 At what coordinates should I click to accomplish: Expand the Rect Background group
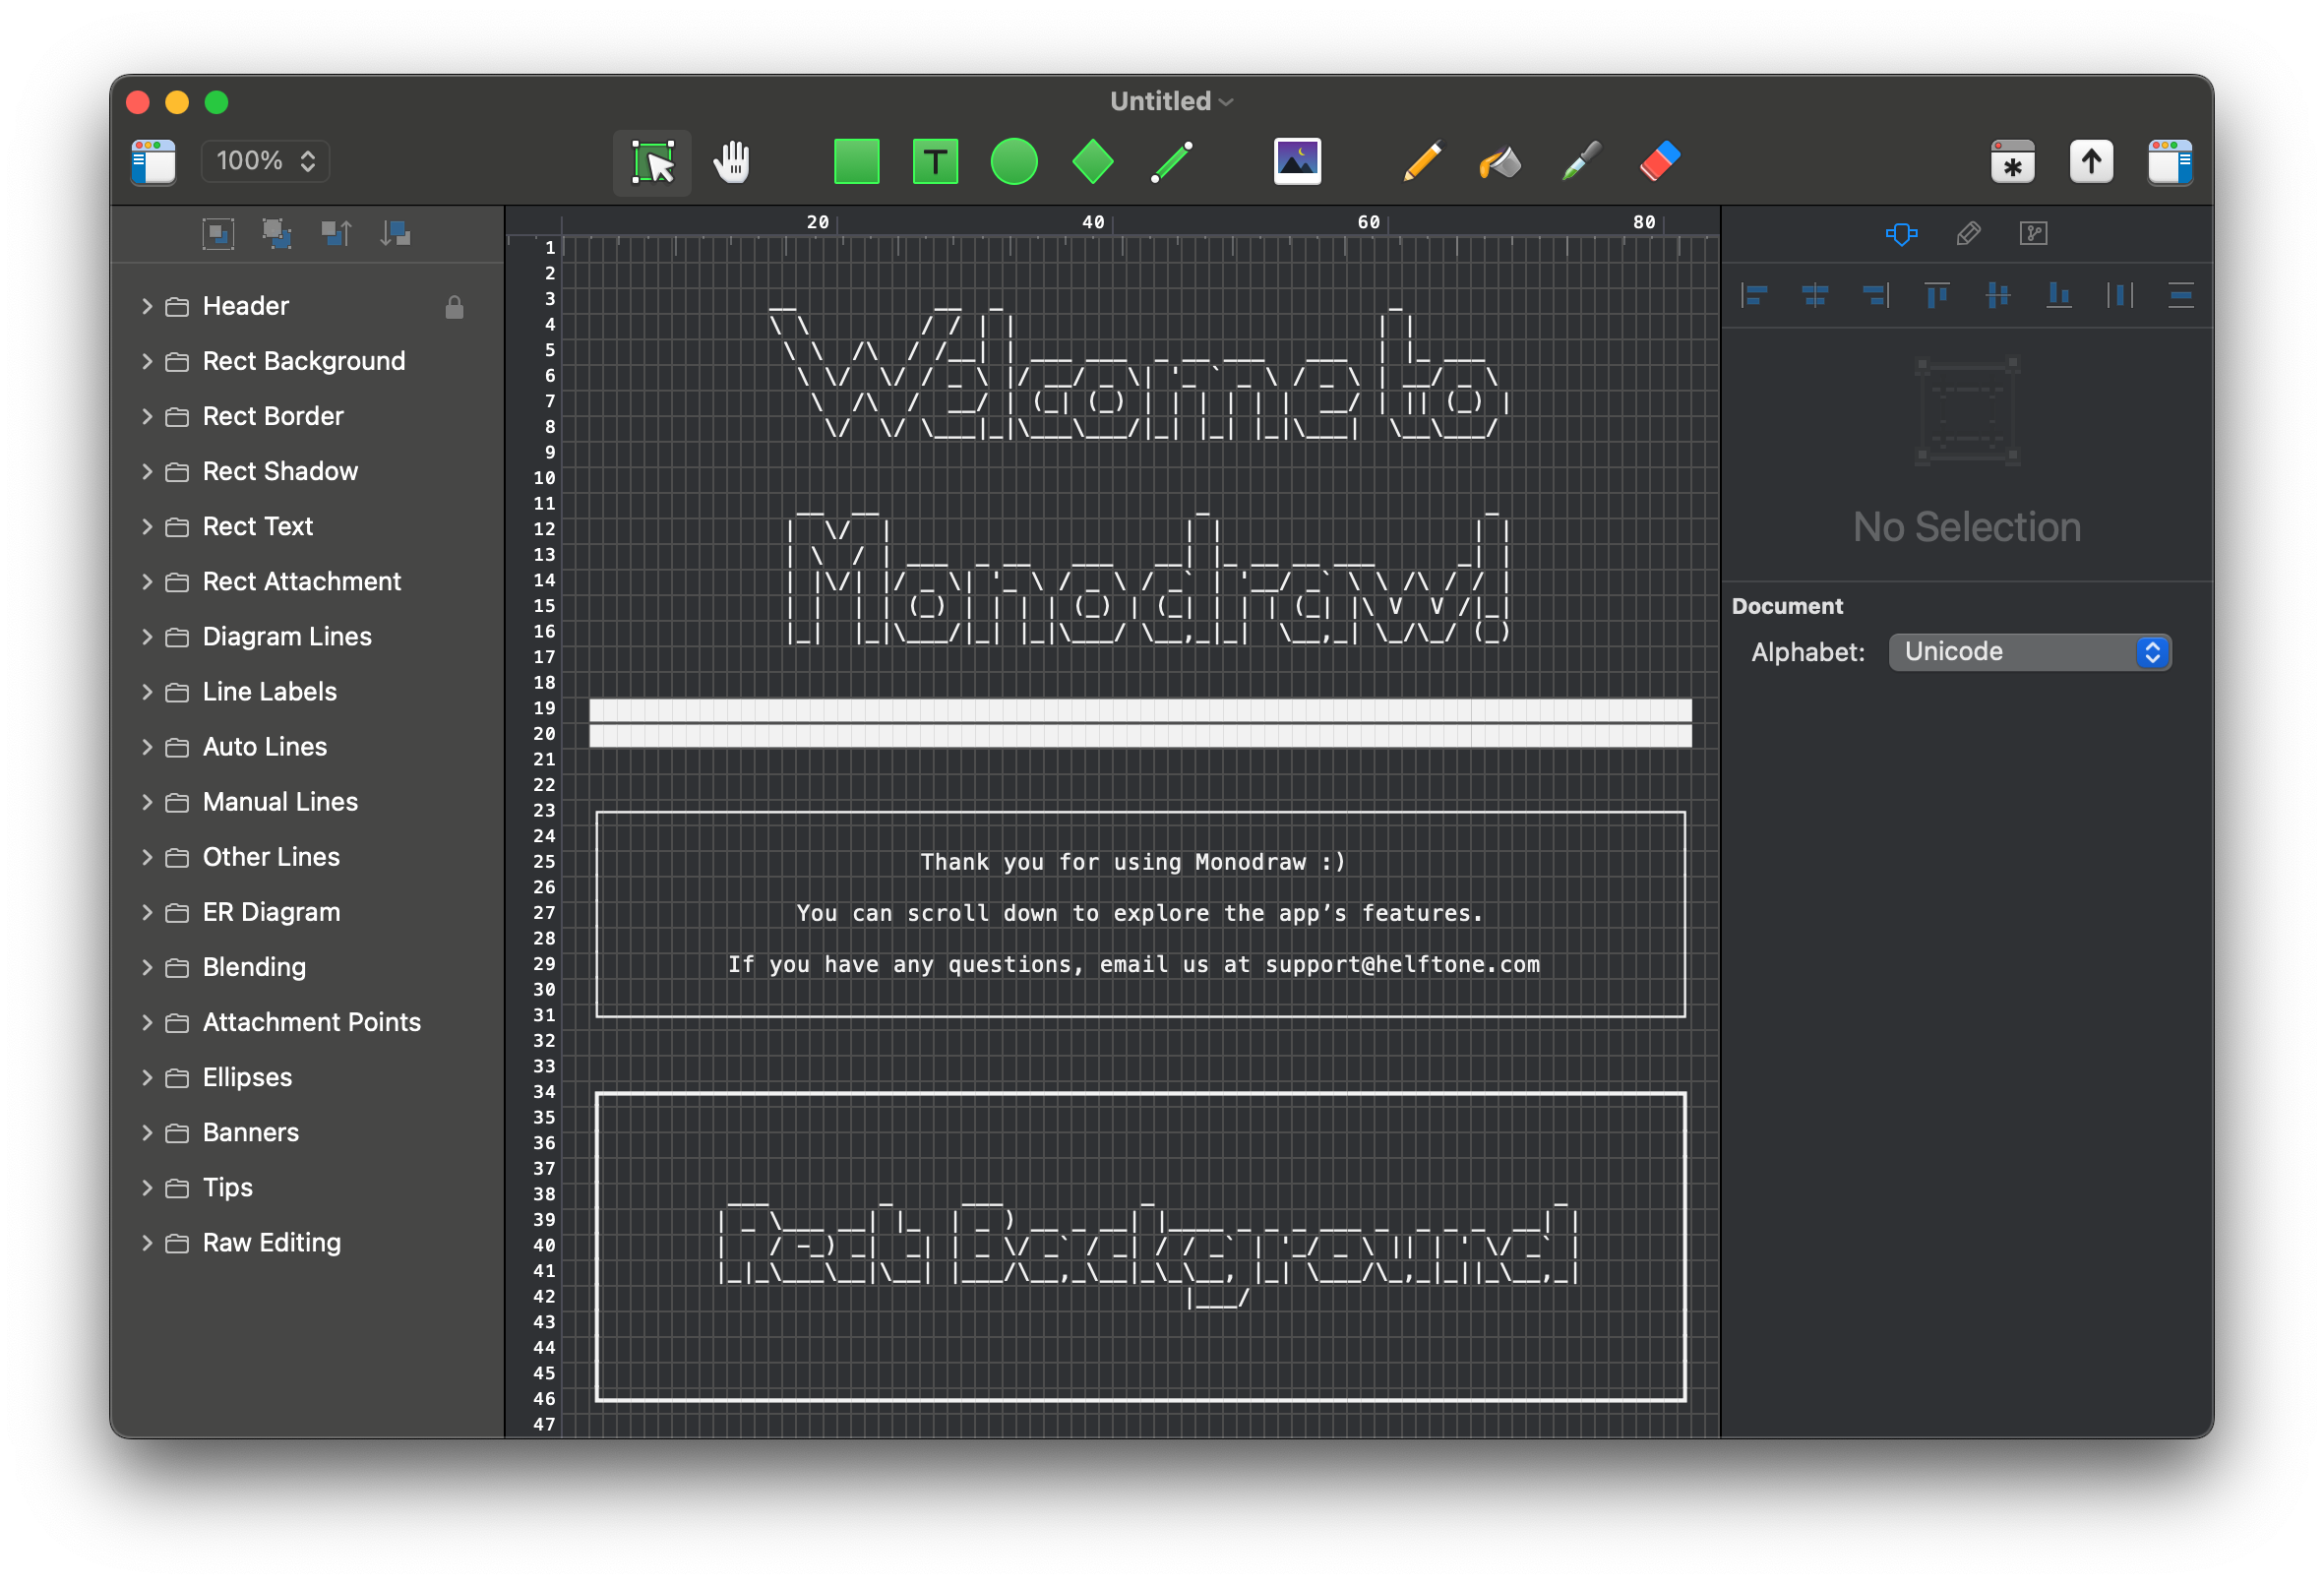click(147, 361)
